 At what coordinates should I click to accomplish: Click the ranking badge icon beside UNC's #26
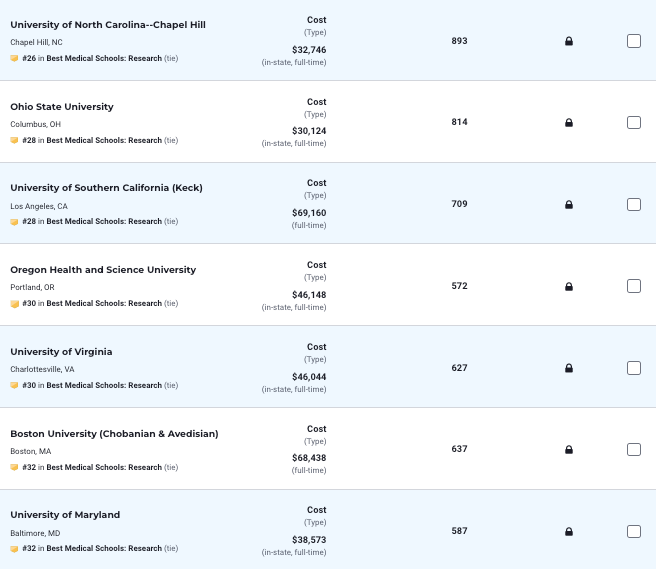(14, 58)
